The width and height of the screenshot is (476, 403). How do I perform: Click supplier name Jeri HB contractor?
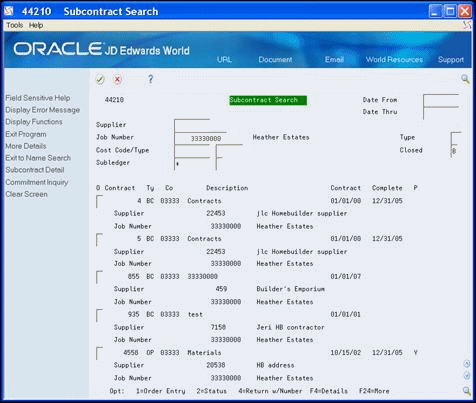pyautogui.click(x=290, y=327)
